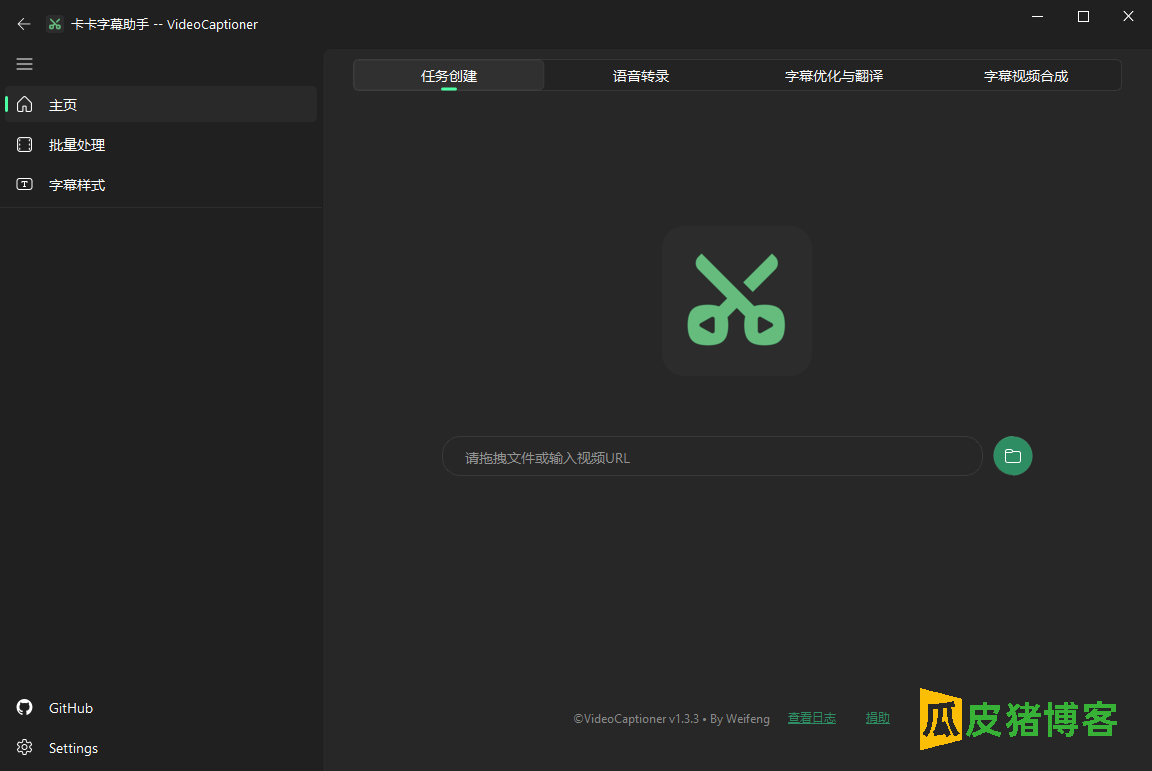Click the 卡卡字幕助手 -- VideoCaptioner window title
Screen dimensions: 1152x771
tap(165, 24)
